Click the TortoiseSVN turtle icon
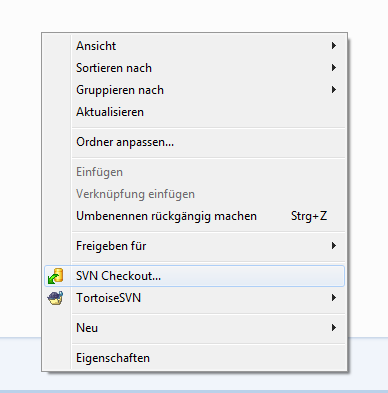 pyautogui.click(x=55, y=298)
